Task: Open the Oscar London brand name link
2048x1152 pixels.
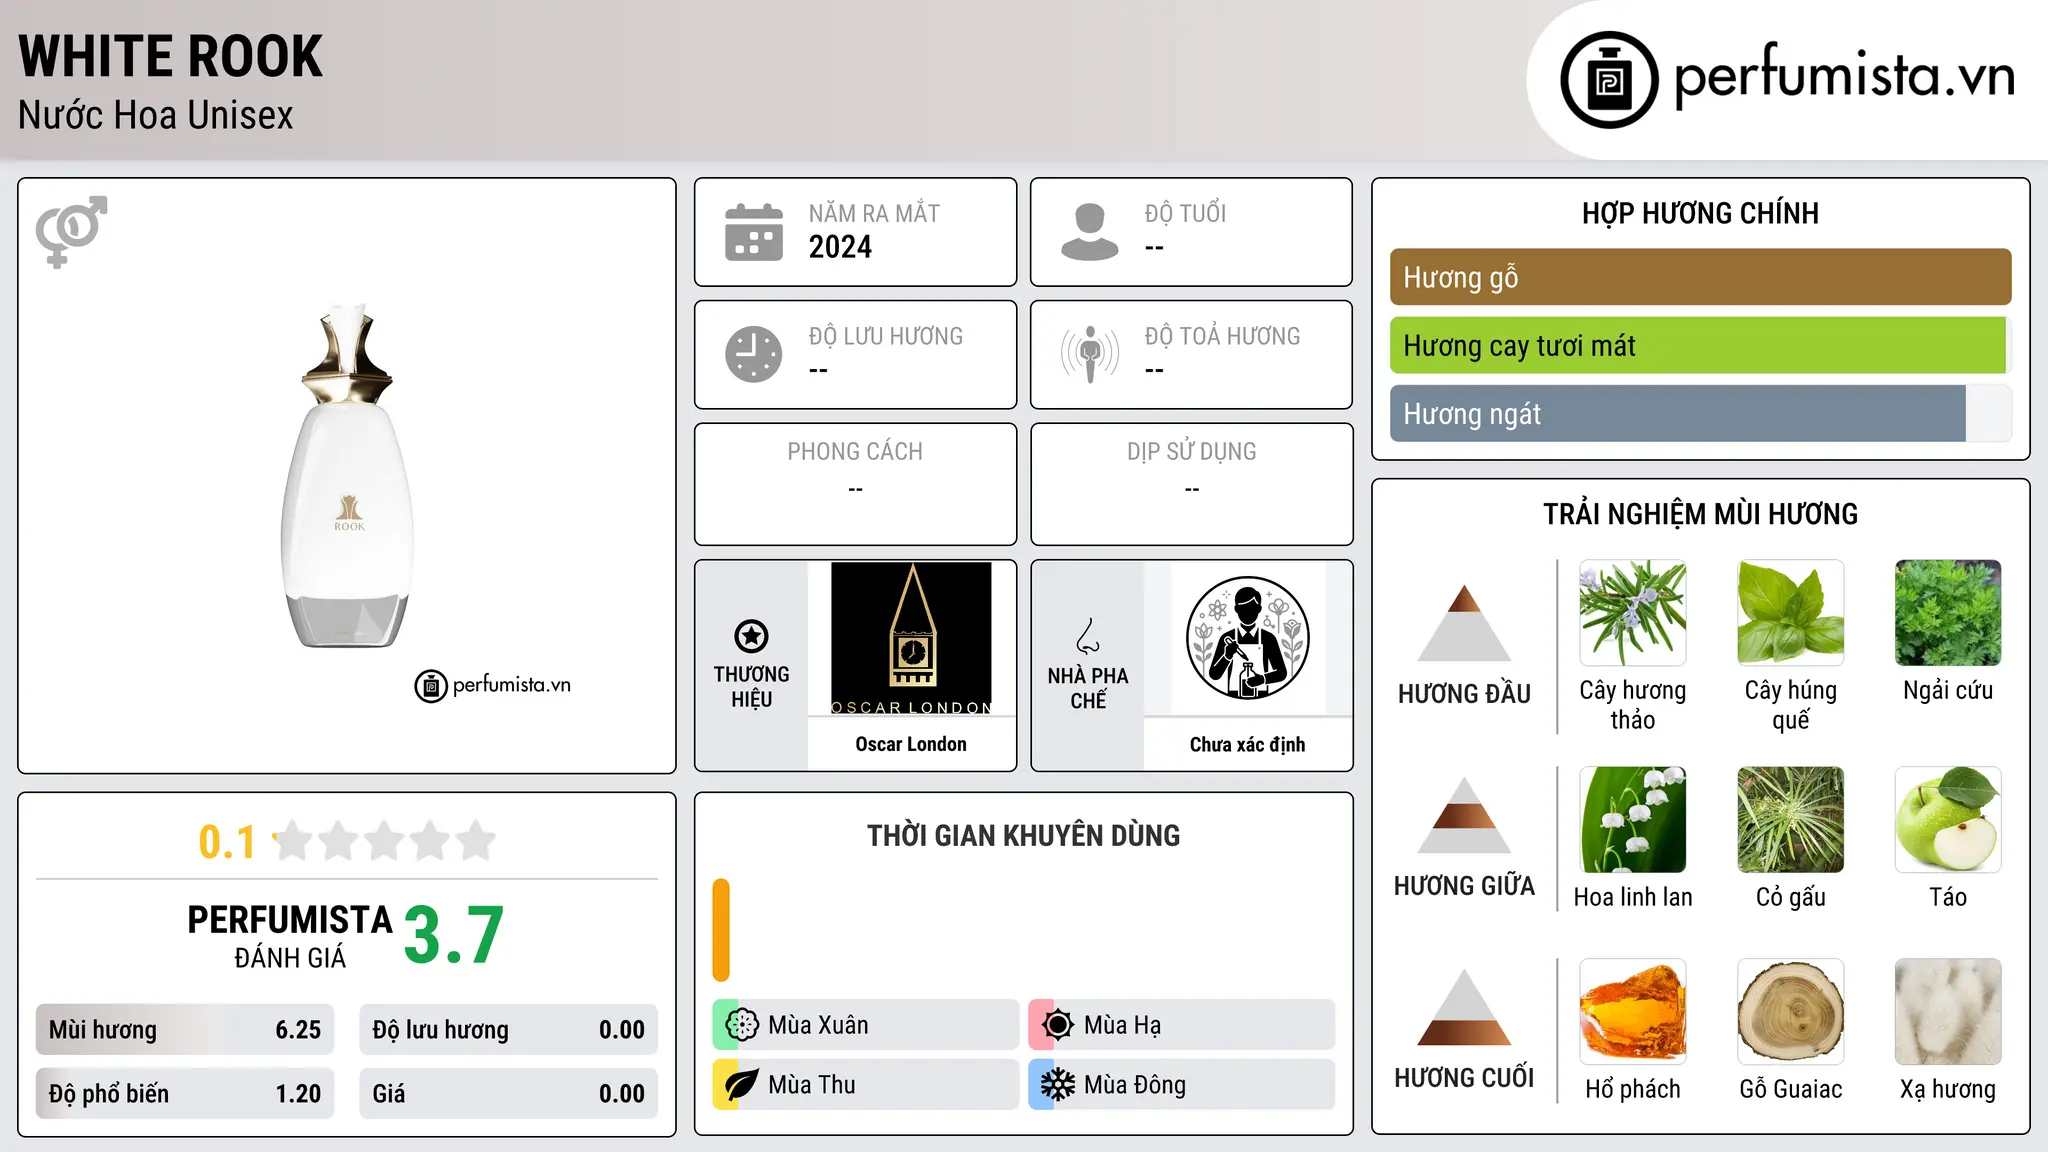Action: point(911,744)
